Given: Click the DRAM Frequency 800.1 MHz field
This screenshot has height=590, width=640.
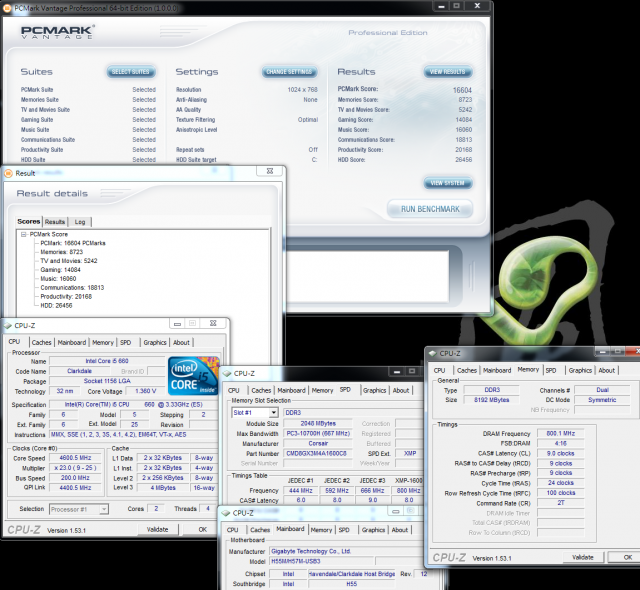Looking at the screenshot, I should point(560,433).
